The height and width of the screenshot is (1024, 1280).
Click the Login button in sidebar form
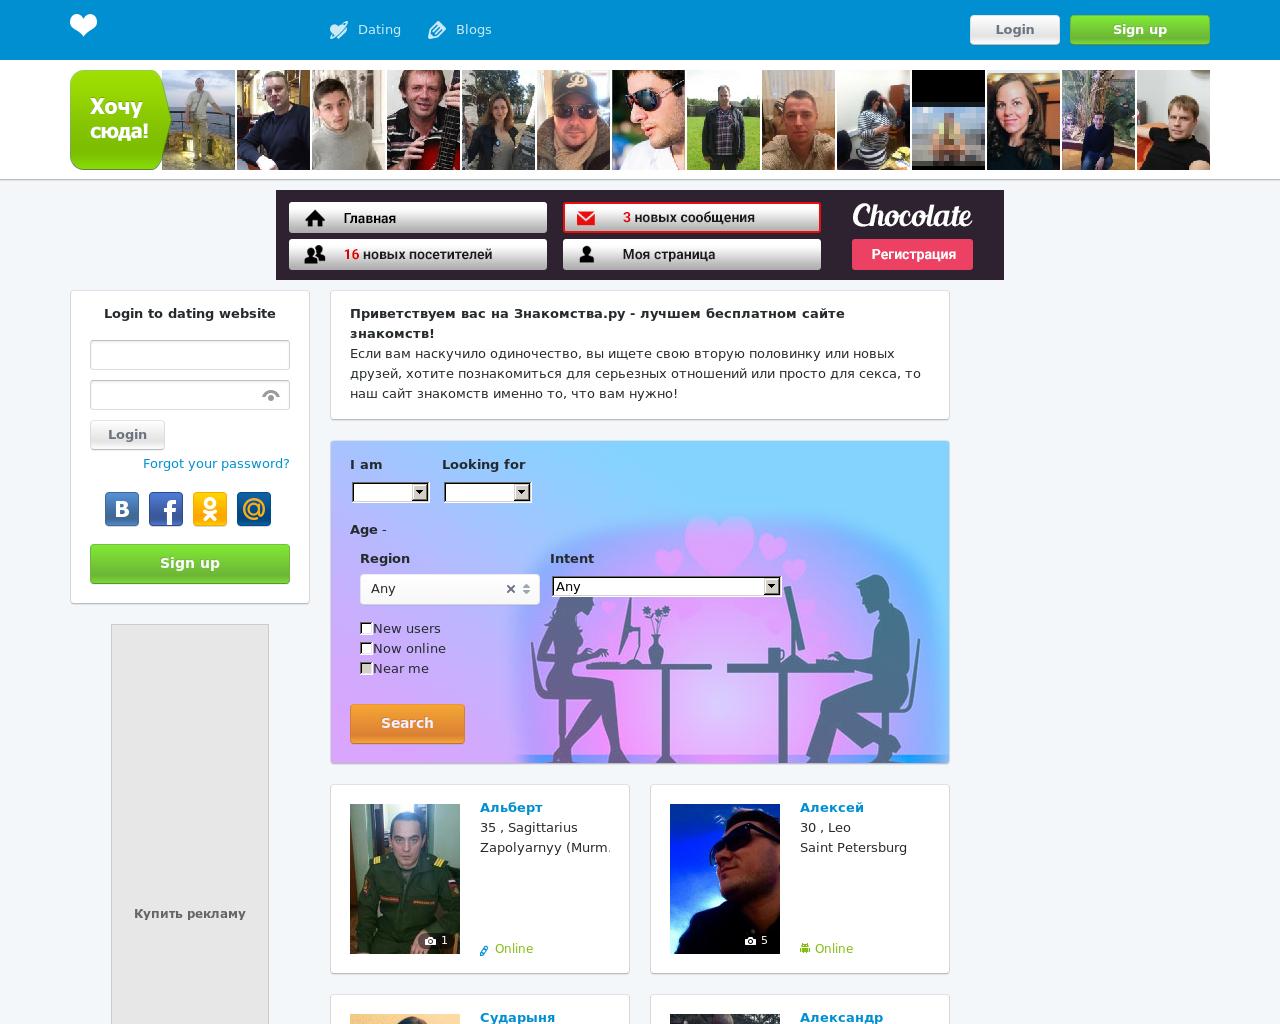(x=127, y=435)
